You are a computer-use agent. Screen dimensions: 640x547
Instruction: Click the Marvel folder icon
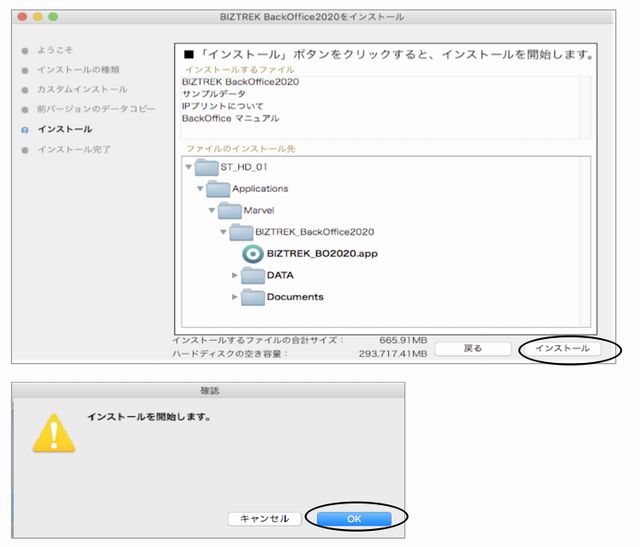pyautogui.click(x=230, y=210)
